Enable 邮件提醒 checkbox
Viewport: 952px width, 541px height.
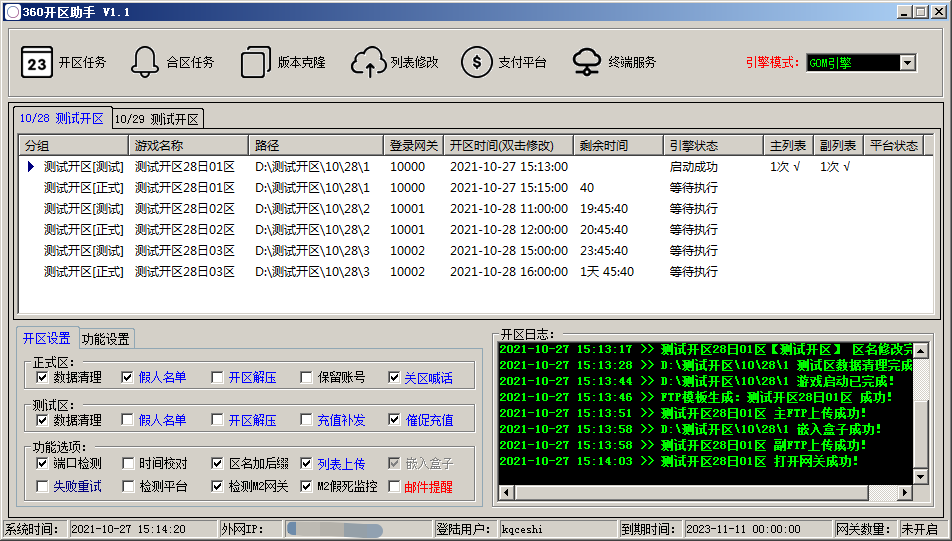pyautogui.click(x=394, y=486)
